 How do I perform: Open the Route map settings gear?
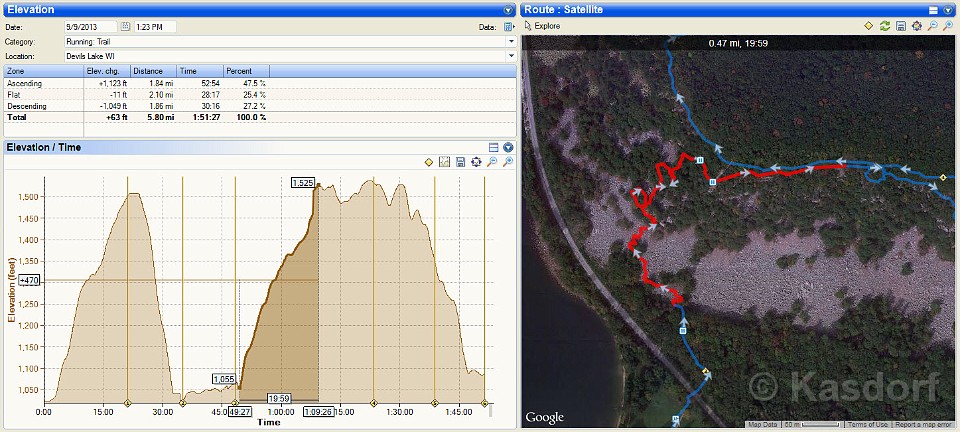pos(917,25)
